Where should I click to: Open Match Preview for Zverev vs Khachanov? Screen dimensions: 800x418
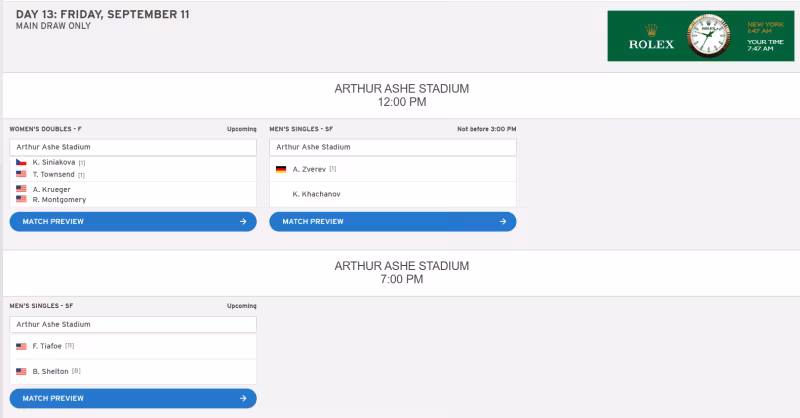point(393,222)
